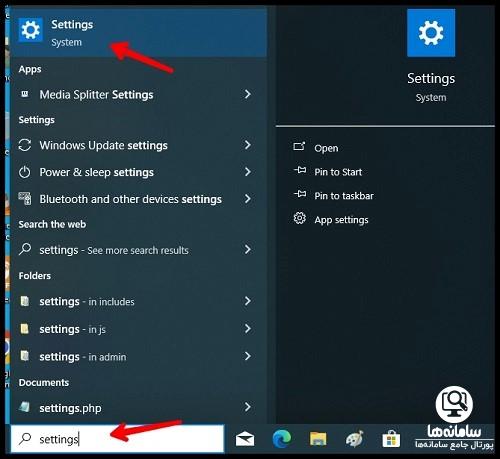Open Microsoft Store from taskbar
The height and width of the screenshot is (459, 500).
coord(391,439)
